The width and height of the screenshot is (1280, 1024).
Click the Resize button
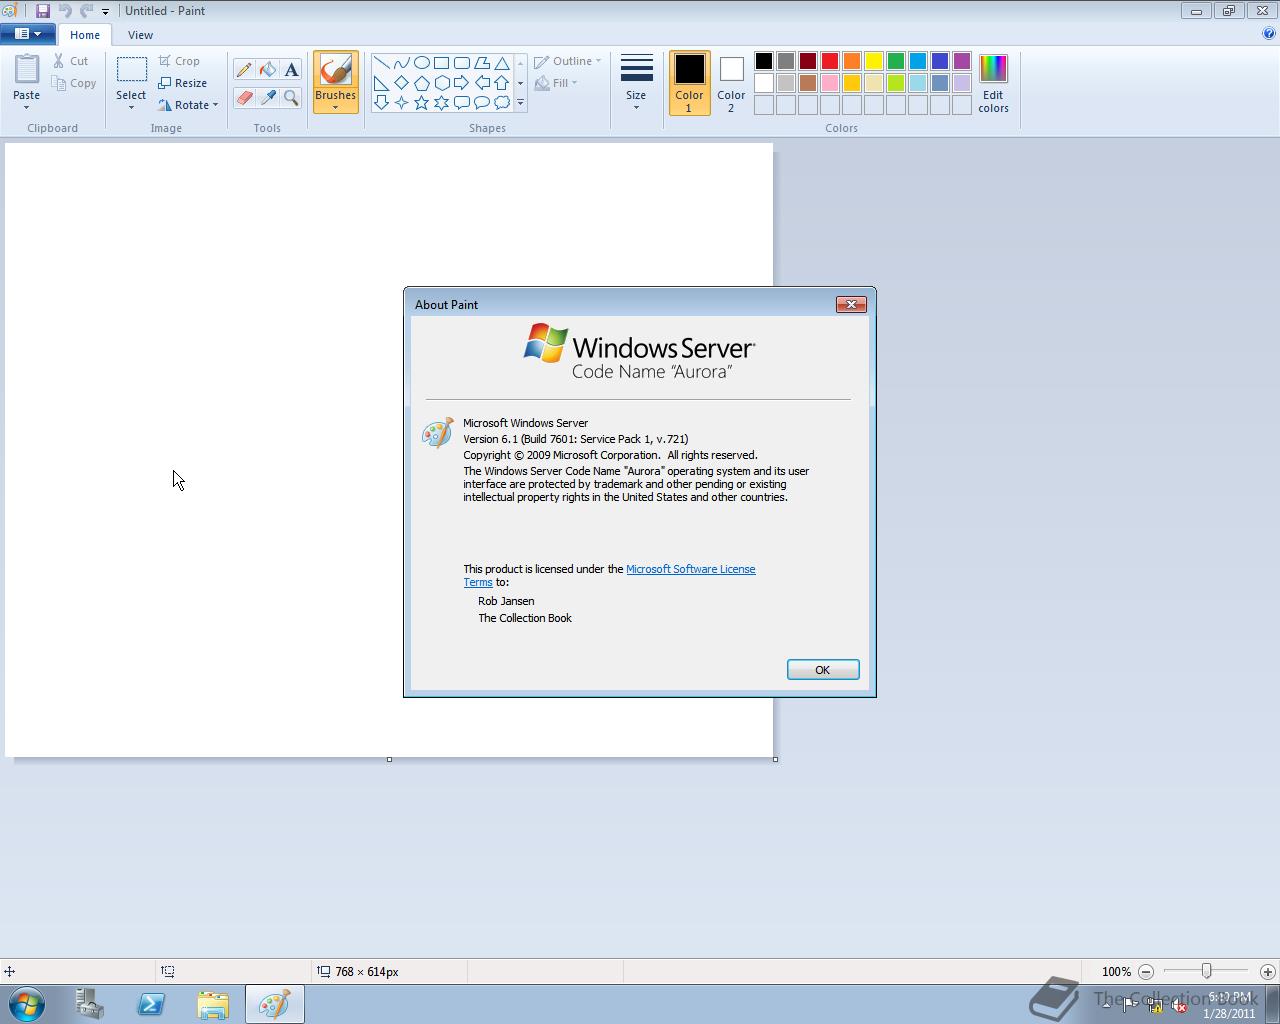point(183,83)
